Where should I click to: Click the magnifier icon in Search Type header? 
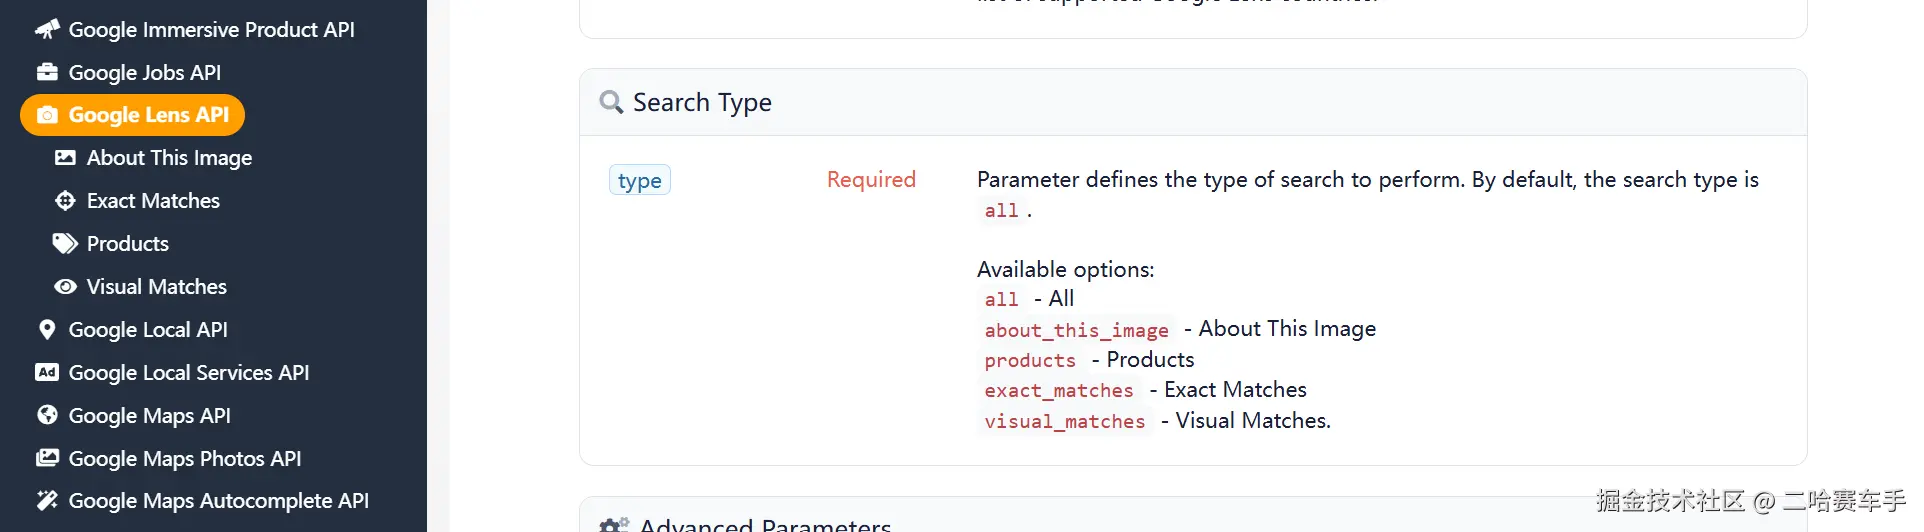pos(611,102)
